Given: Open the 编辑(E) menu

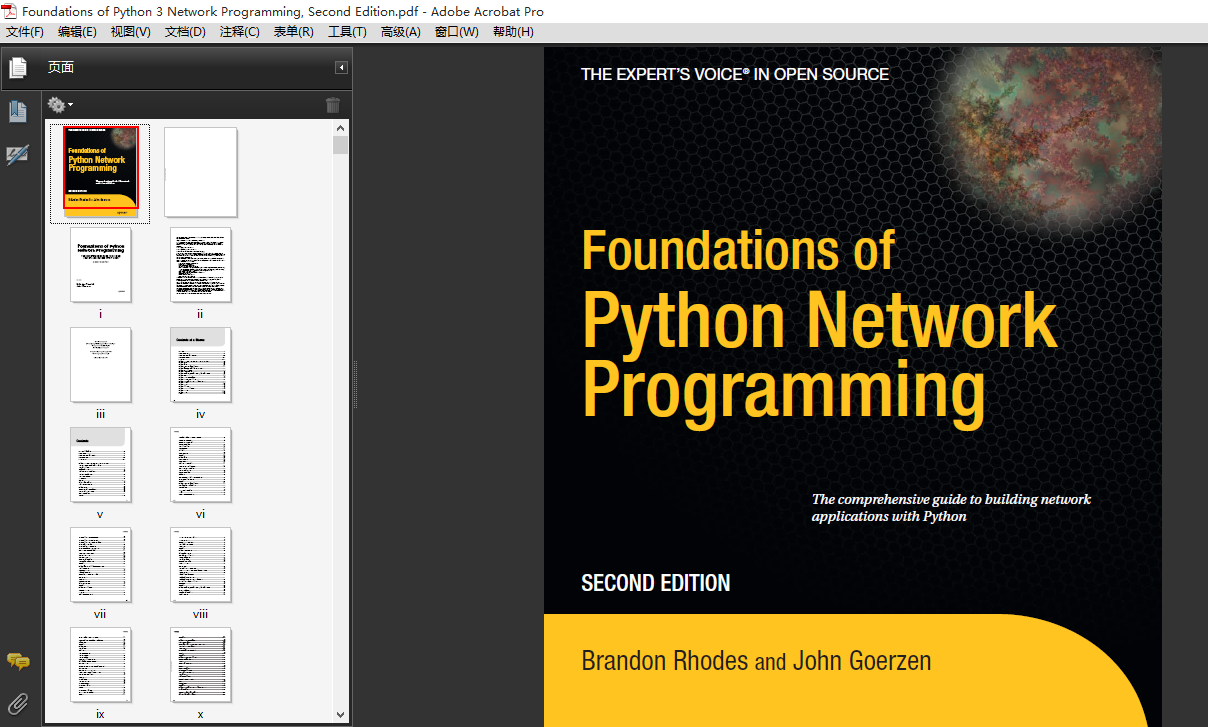Looking at the screenshot, I should click(77, 32).
